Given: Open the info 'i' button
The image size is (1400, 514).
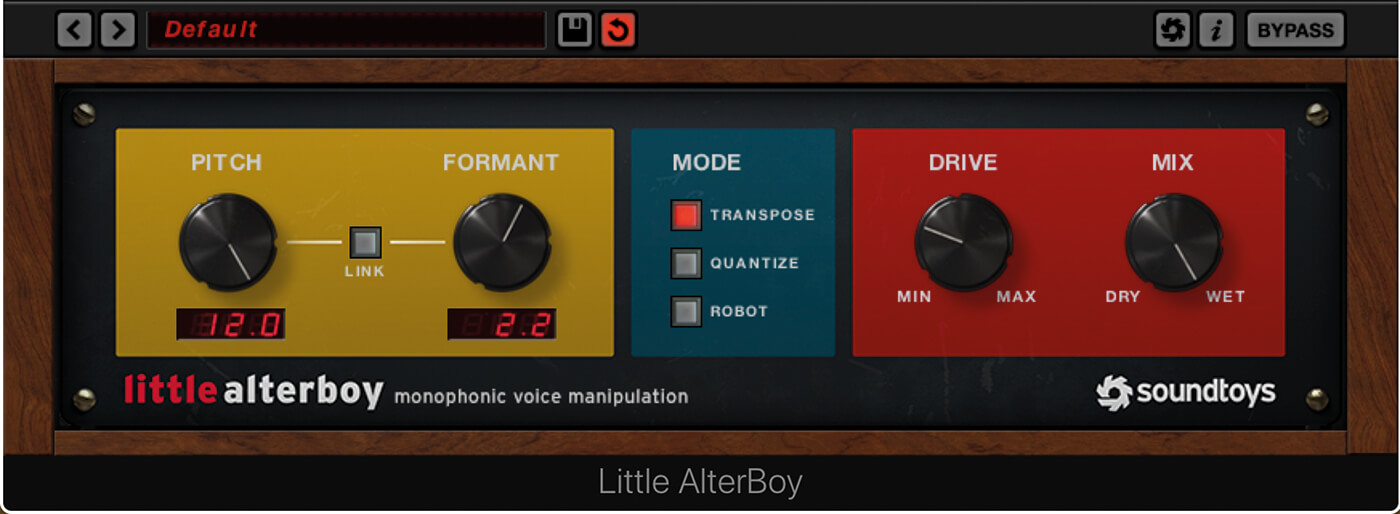Looking at the screenshot, I should tap(1216, 30).
